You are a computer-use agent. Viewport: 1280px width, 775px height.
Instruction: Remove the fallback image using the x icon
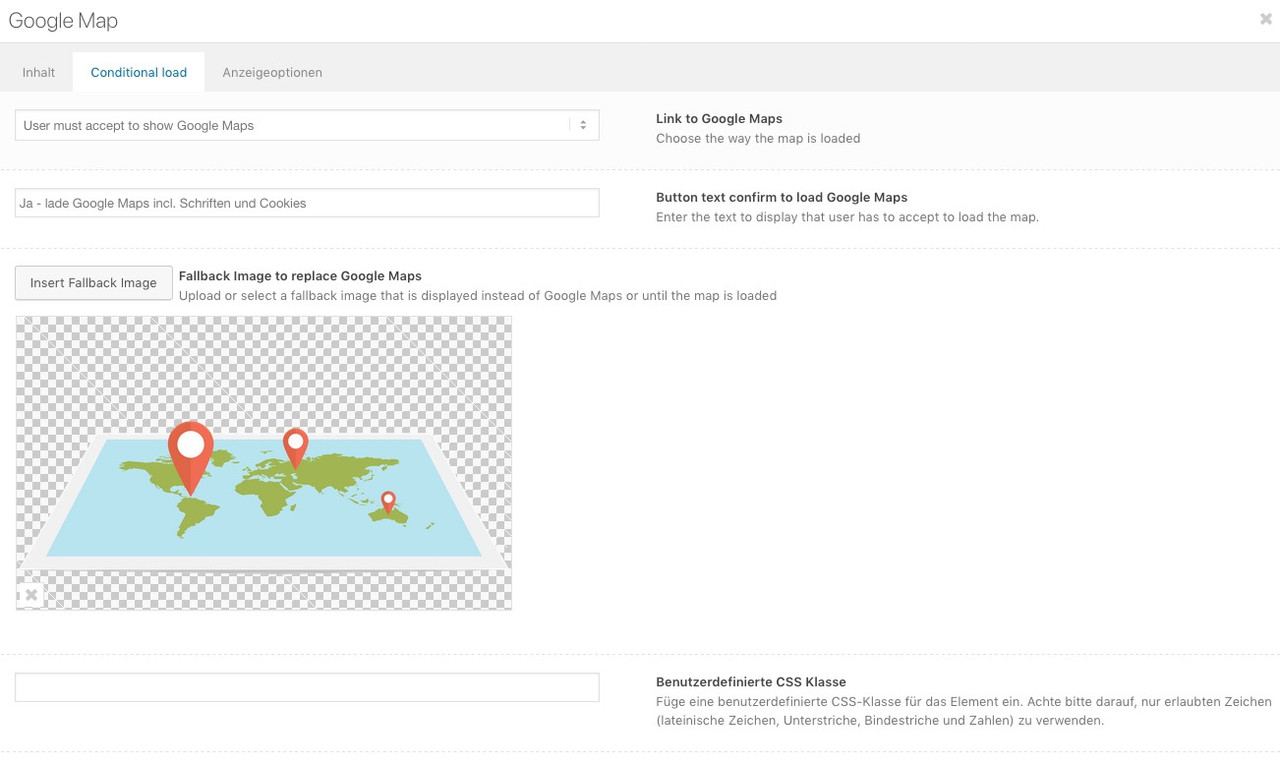coord(31,595)
